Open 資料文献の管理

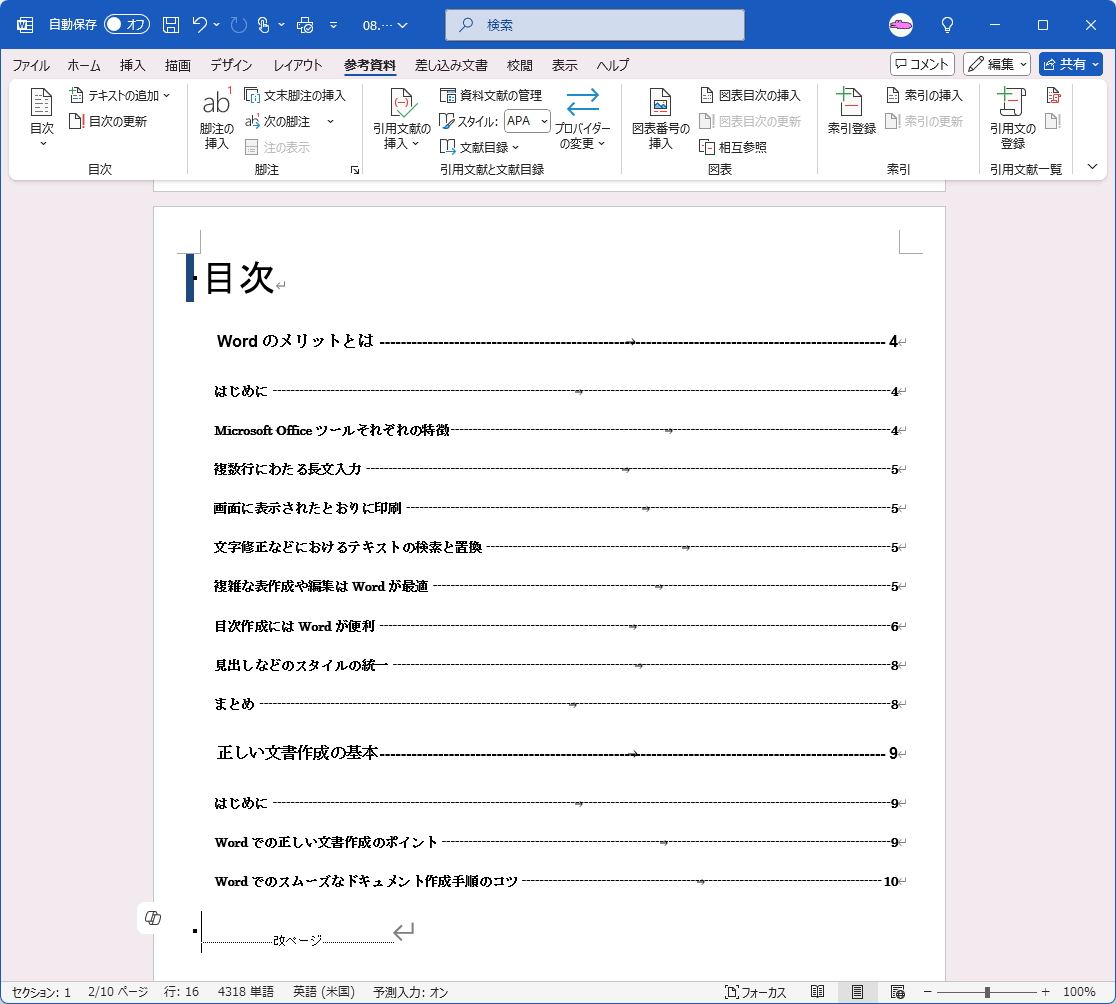pyautogui.click(x=490, y=95)
